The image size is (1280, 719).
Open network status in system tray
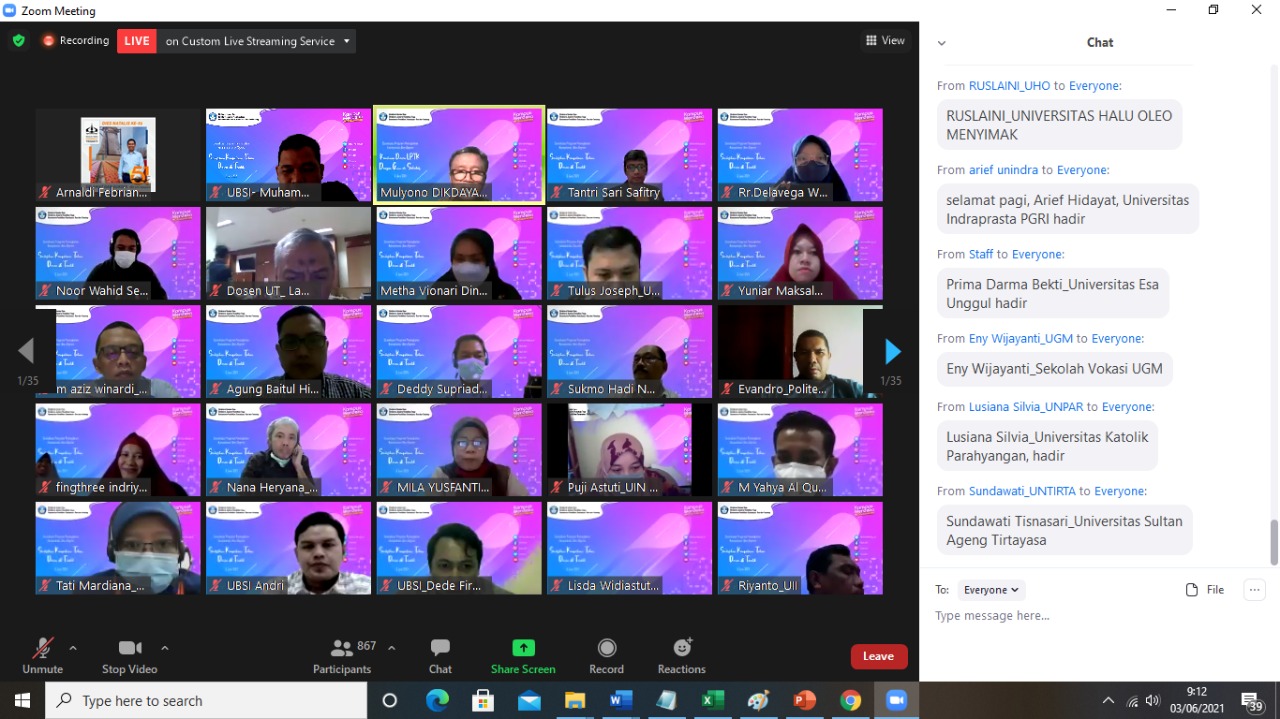(x=1132, y=701)
